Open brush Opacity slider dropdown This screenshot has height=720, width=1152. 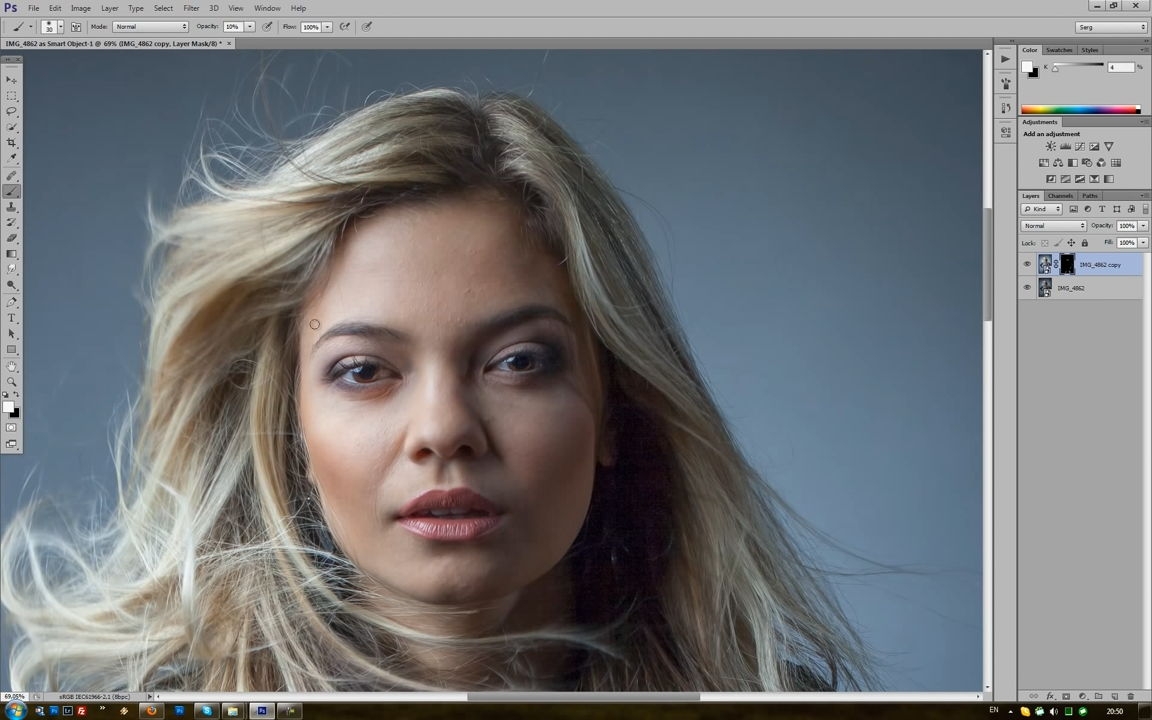click(250, 26)
